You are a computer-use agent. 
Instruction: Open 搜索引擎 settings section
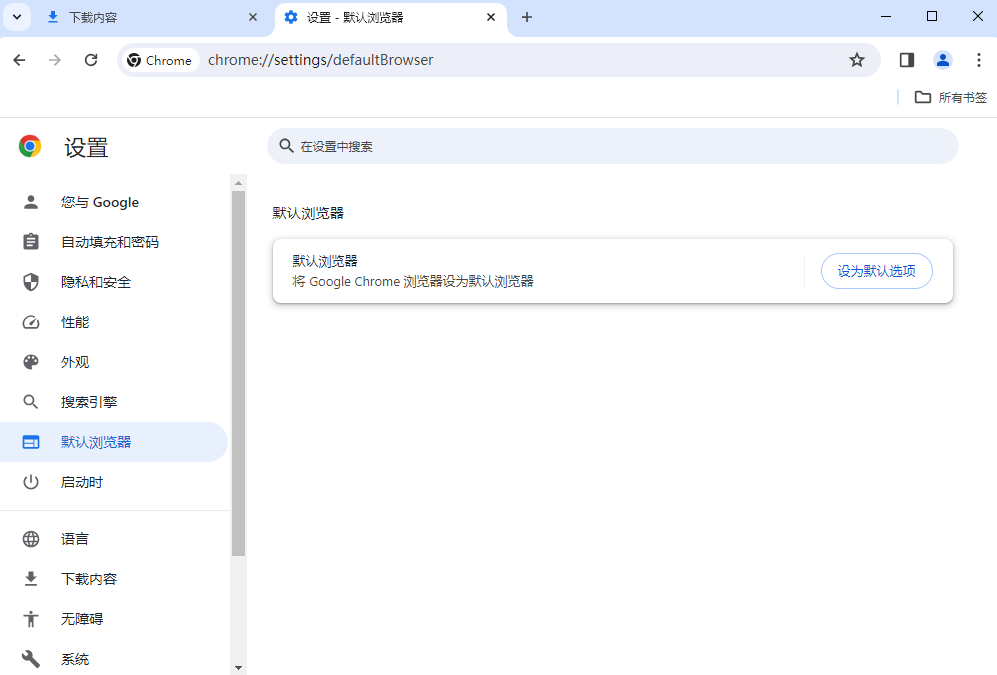point(89,402)
